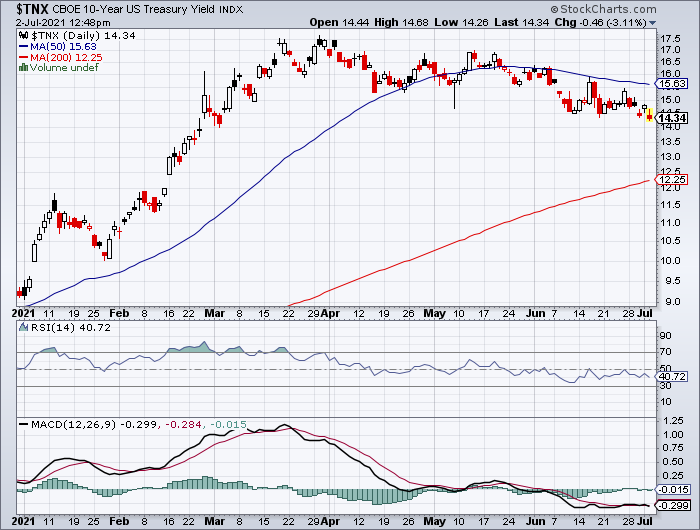Image resolution: width=700 pixels, height=530 pixels.
Task: Click the RSI(14) 40.72 indicator label
Action: [71, 327]
